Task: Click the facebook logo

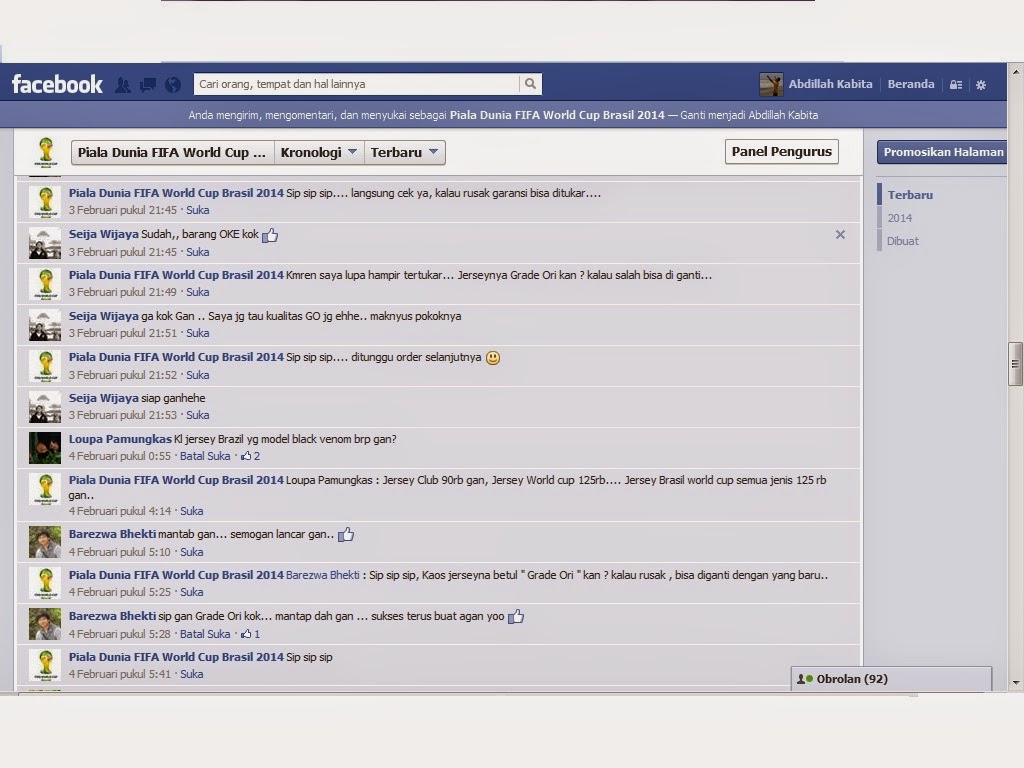Action: [x=57, y=84]
